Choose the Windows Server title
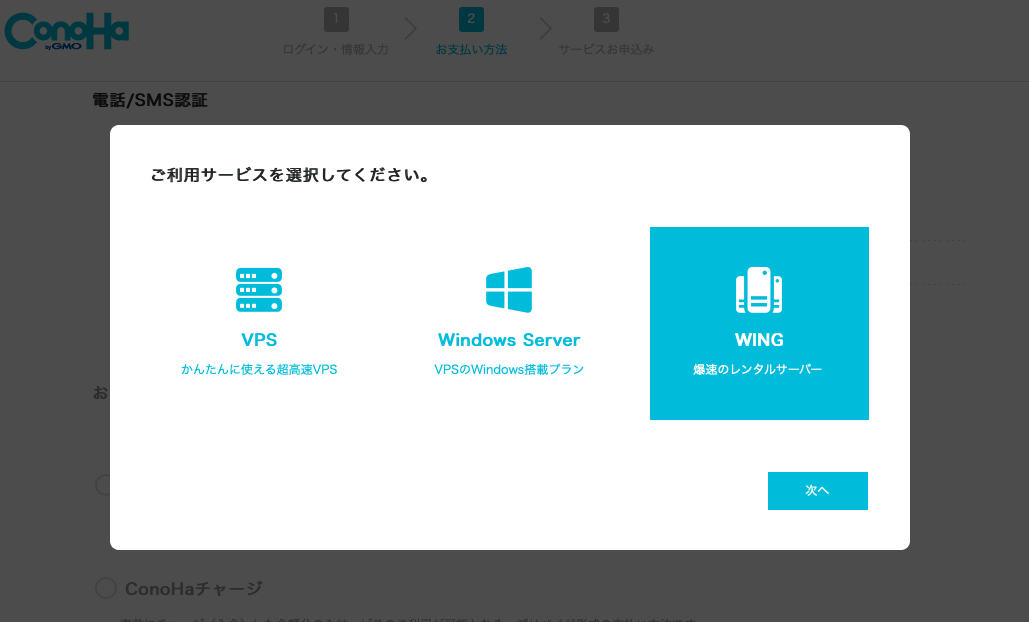 click(509, 340)
